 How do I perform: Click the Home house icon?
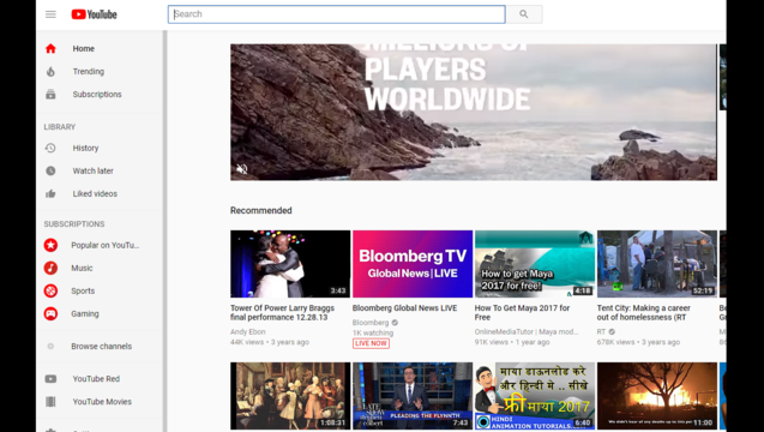coord(51,49)
